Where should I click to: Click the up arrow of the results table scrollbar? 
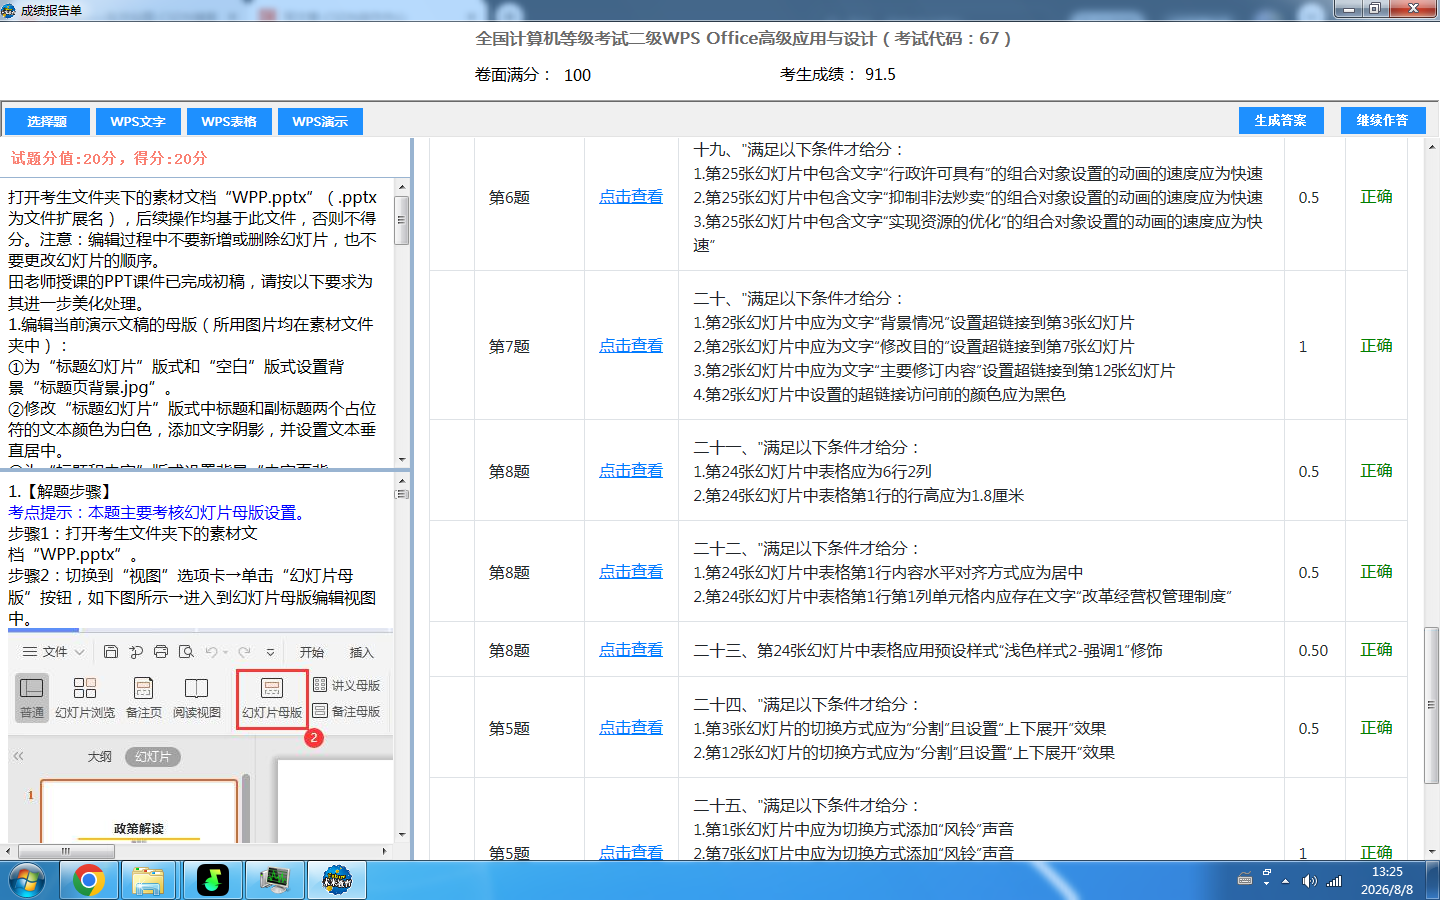click(1432, 147)
